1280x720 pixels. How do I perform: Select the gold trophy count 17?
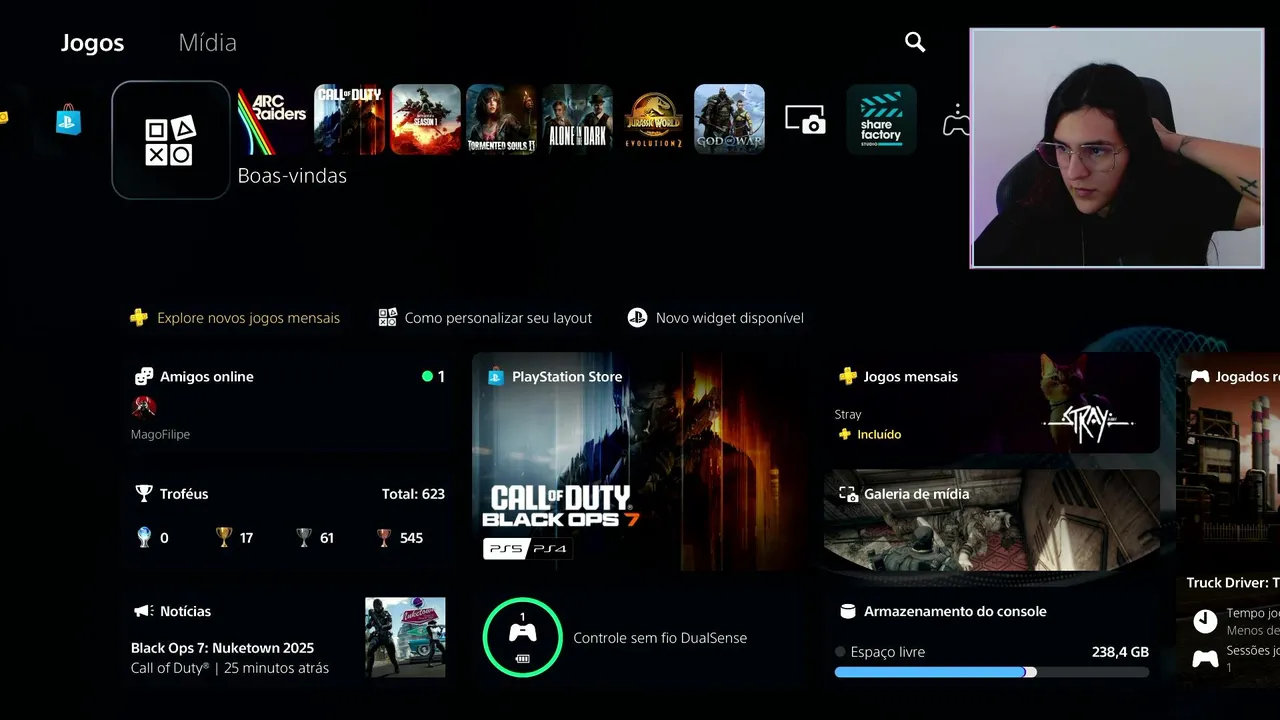pyautogui.click(x=235, y=538)
